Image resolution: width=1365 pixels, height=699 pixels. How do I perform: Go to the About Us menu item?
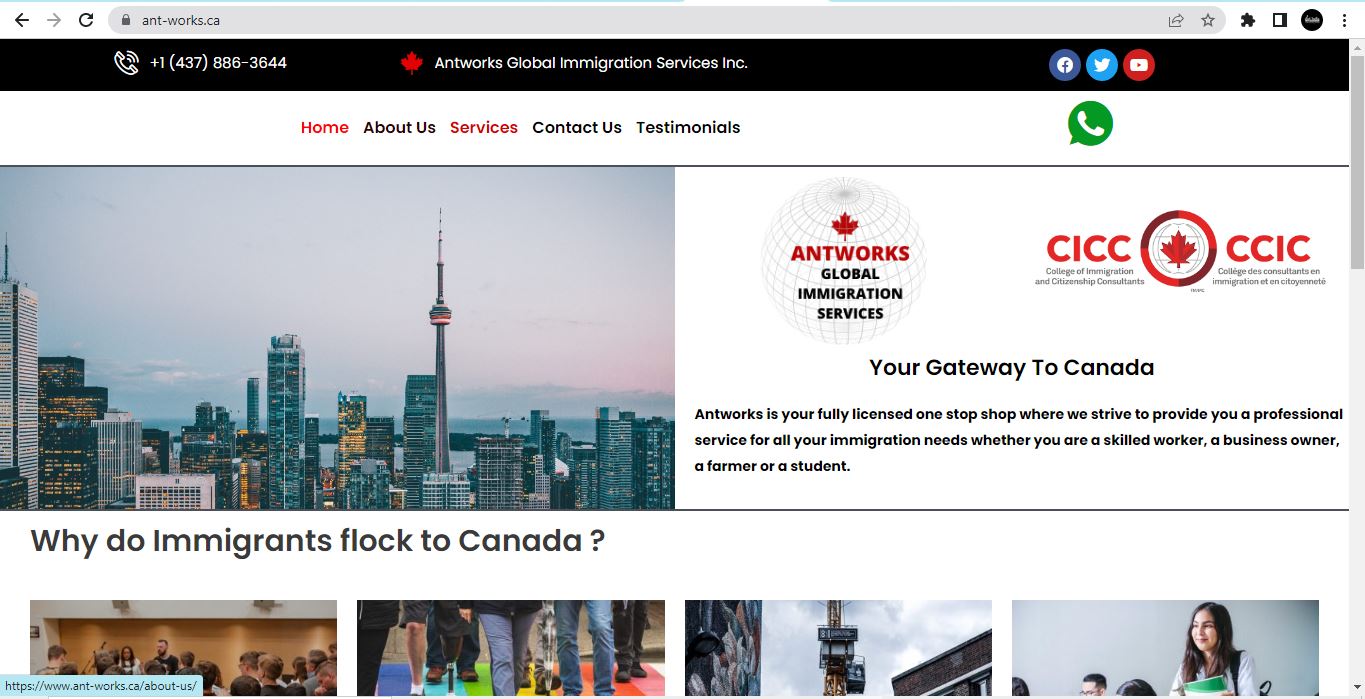[x=399, y=128]
